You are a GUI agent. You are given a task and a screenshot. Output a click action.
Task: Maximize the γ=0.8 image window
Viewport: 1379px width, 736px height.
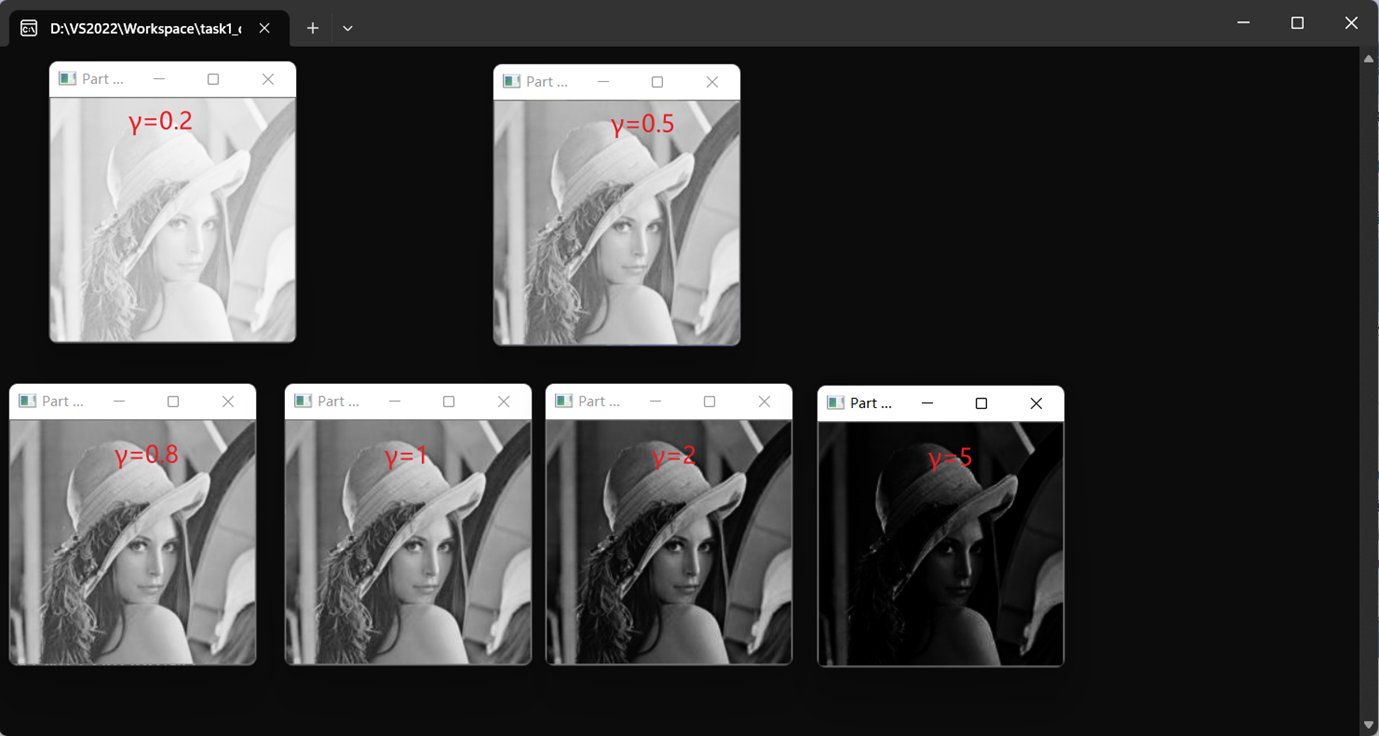(x=173, y=401)
